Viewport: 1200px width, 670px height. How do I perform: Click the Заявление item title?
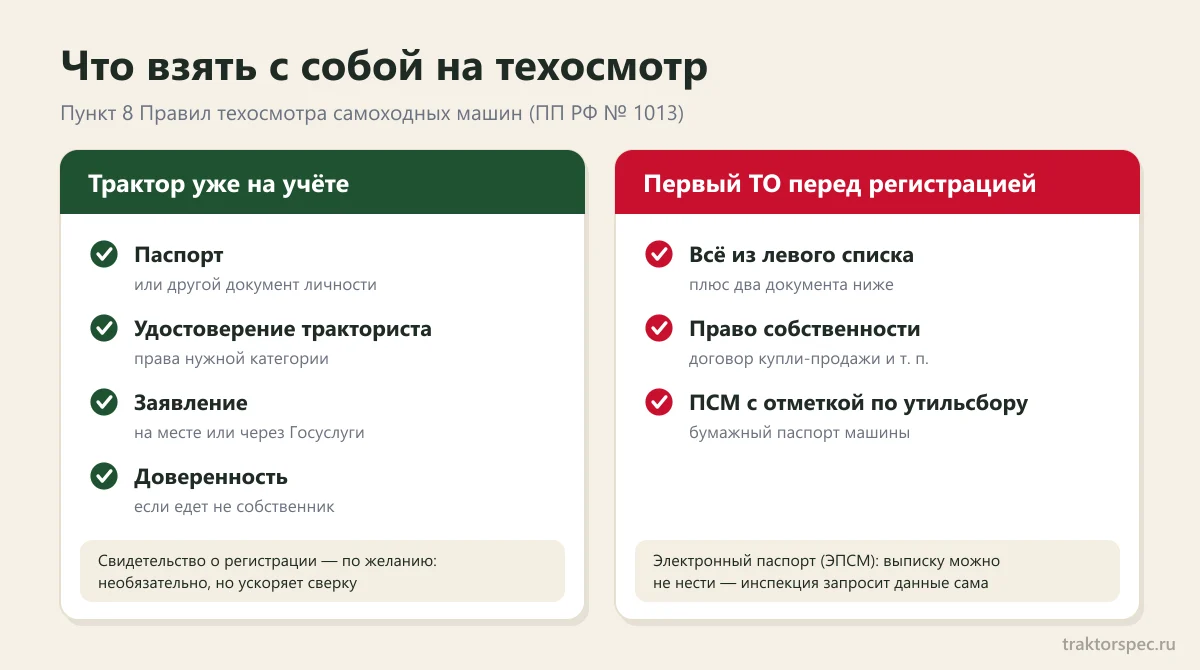(191, 403)
